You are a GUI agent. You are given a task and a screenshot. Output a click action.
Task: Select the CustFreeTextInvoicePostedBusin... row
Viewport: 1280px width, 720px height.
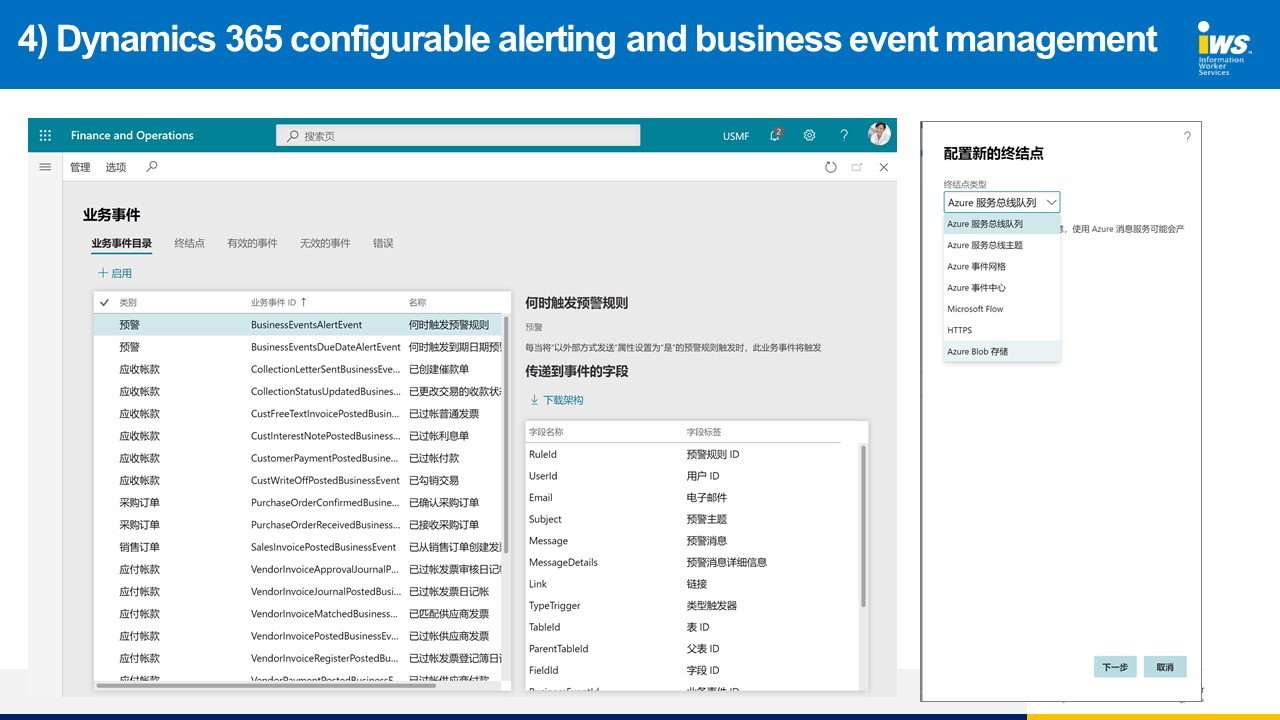[x=298, y=414]
